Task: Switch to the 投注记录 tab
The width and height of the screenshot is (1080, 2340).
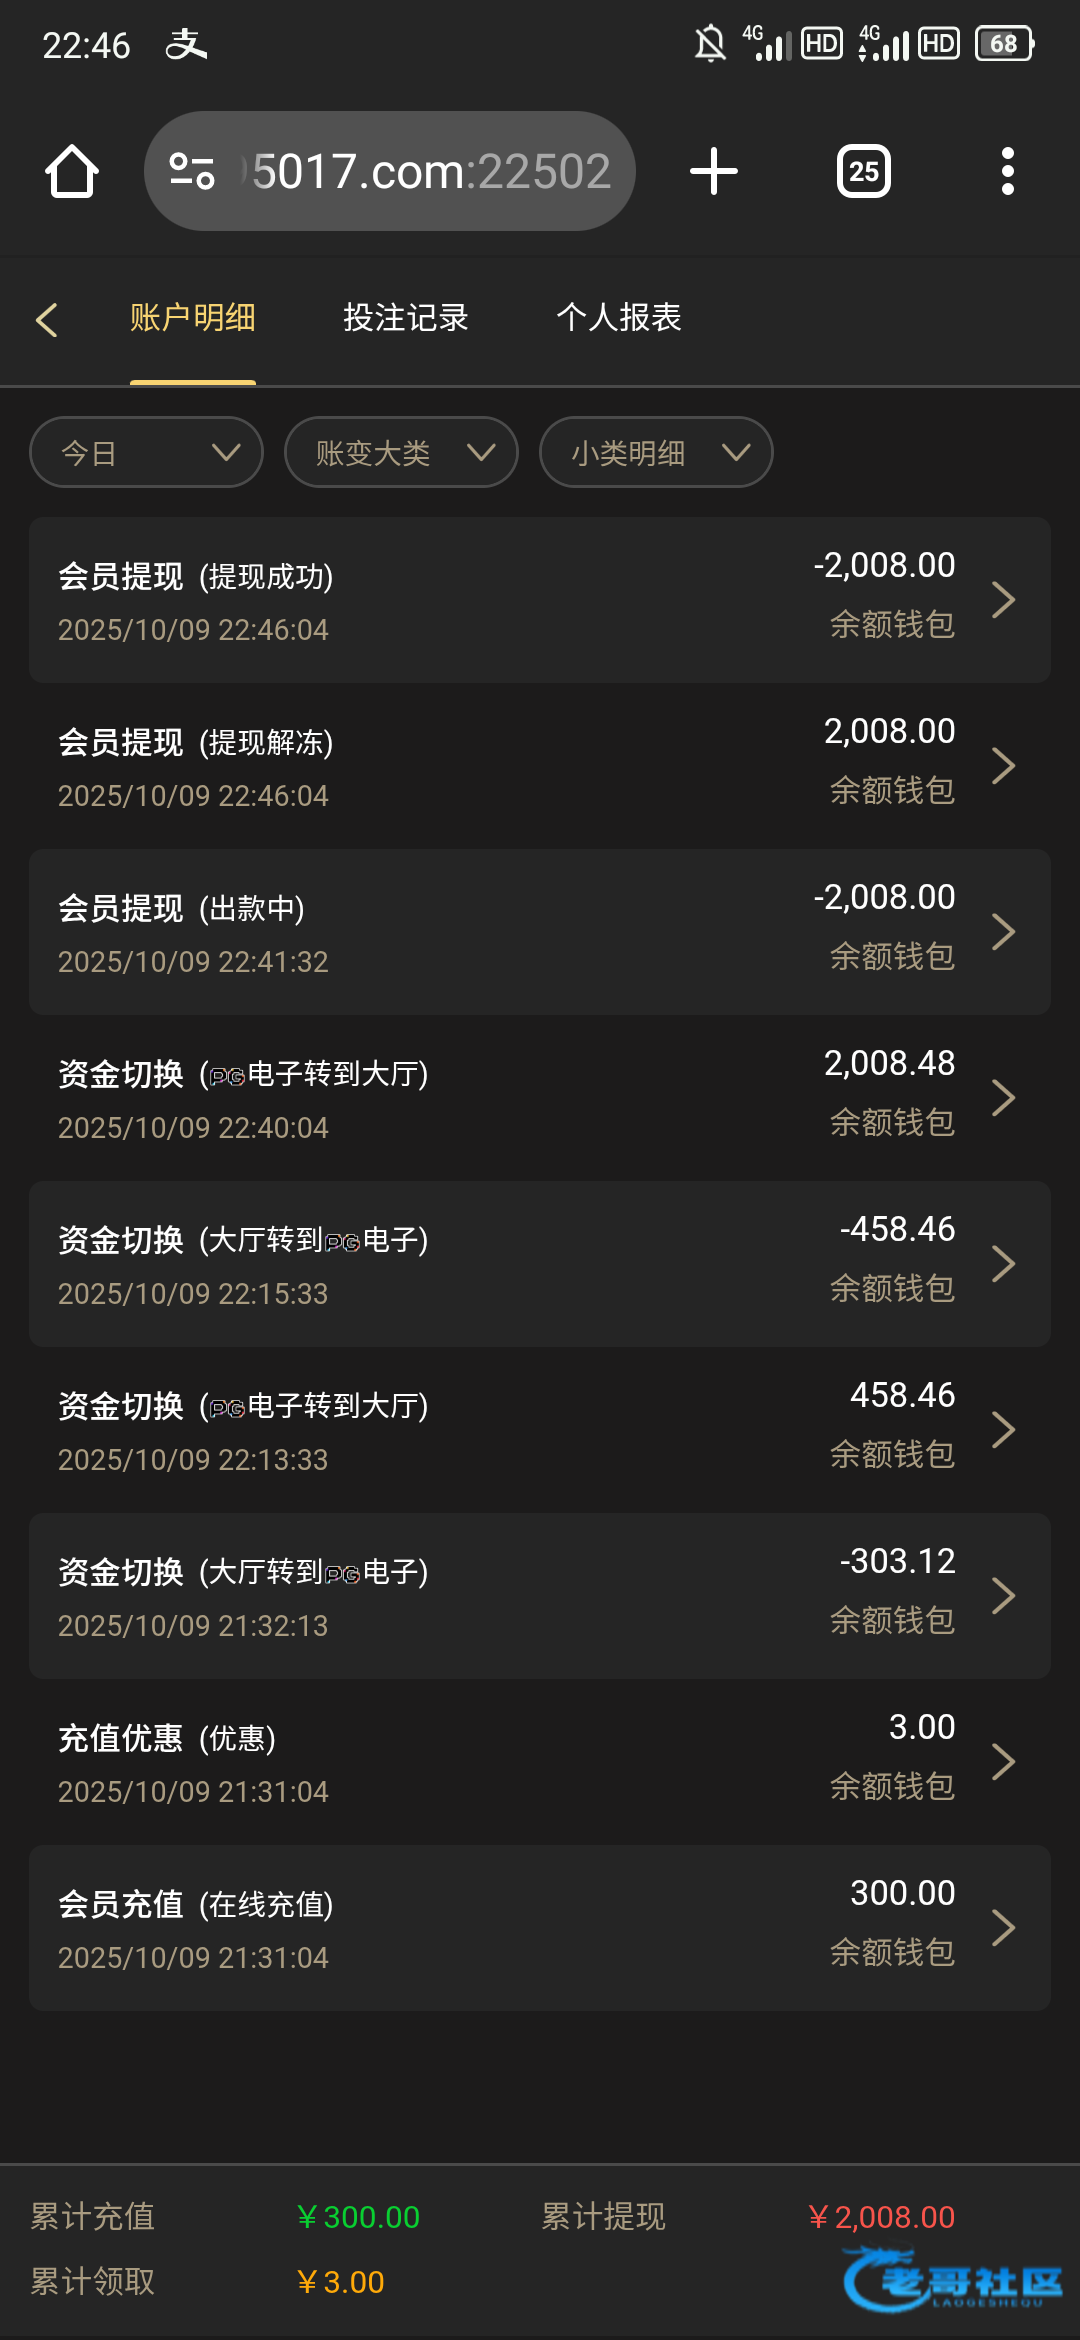Action: coord(406,318)
